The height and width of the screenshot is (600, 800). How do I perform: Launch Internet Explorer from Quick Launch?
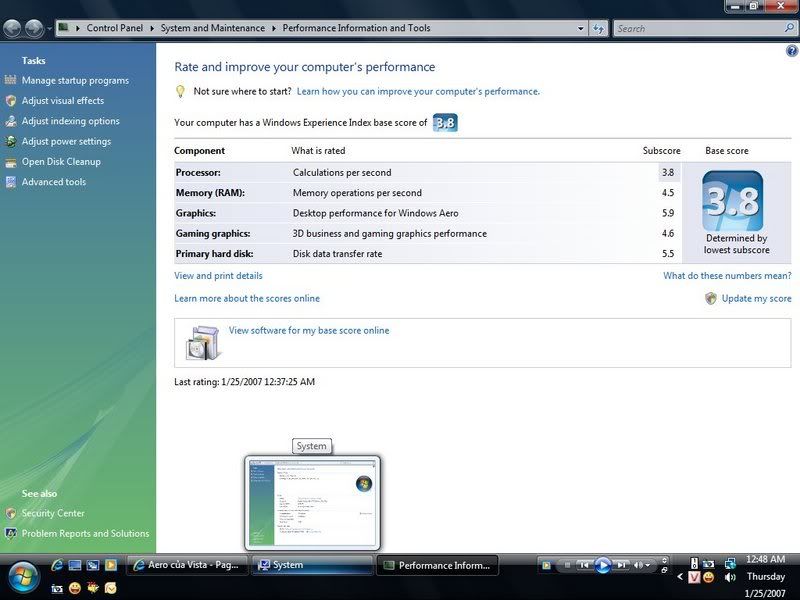57,565
